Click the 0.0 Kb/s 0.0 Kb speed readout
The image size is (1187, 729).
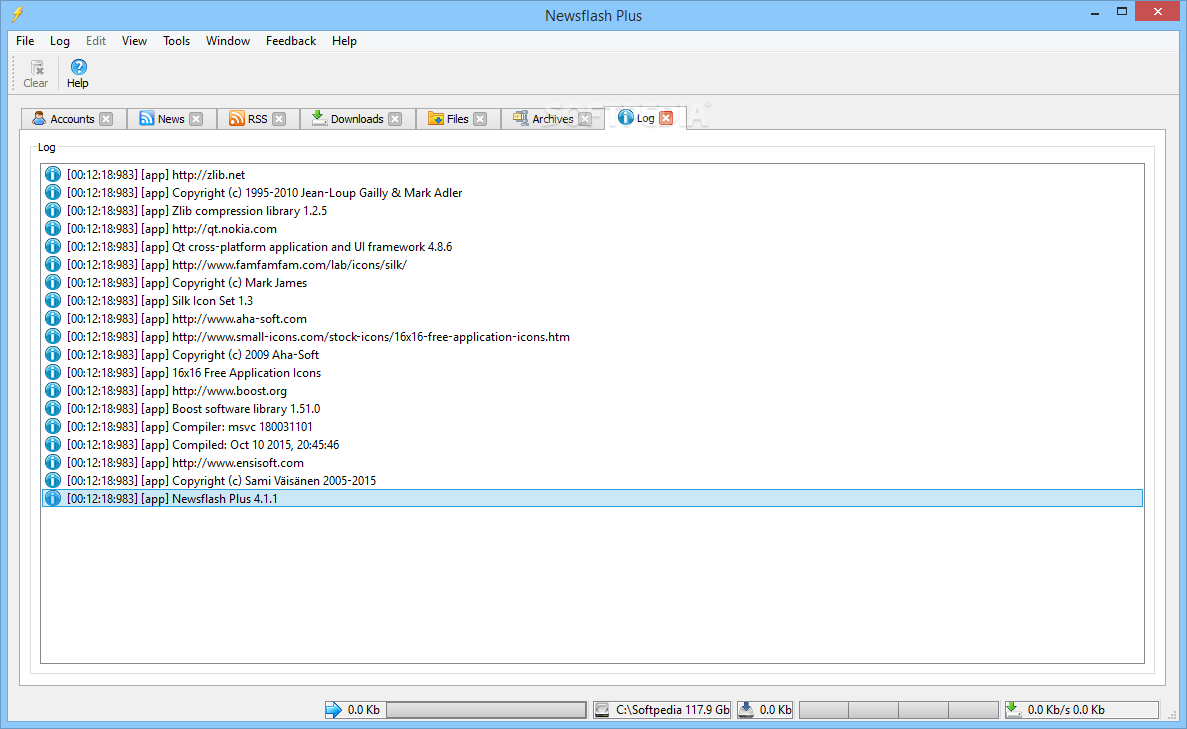(1066, 710)
